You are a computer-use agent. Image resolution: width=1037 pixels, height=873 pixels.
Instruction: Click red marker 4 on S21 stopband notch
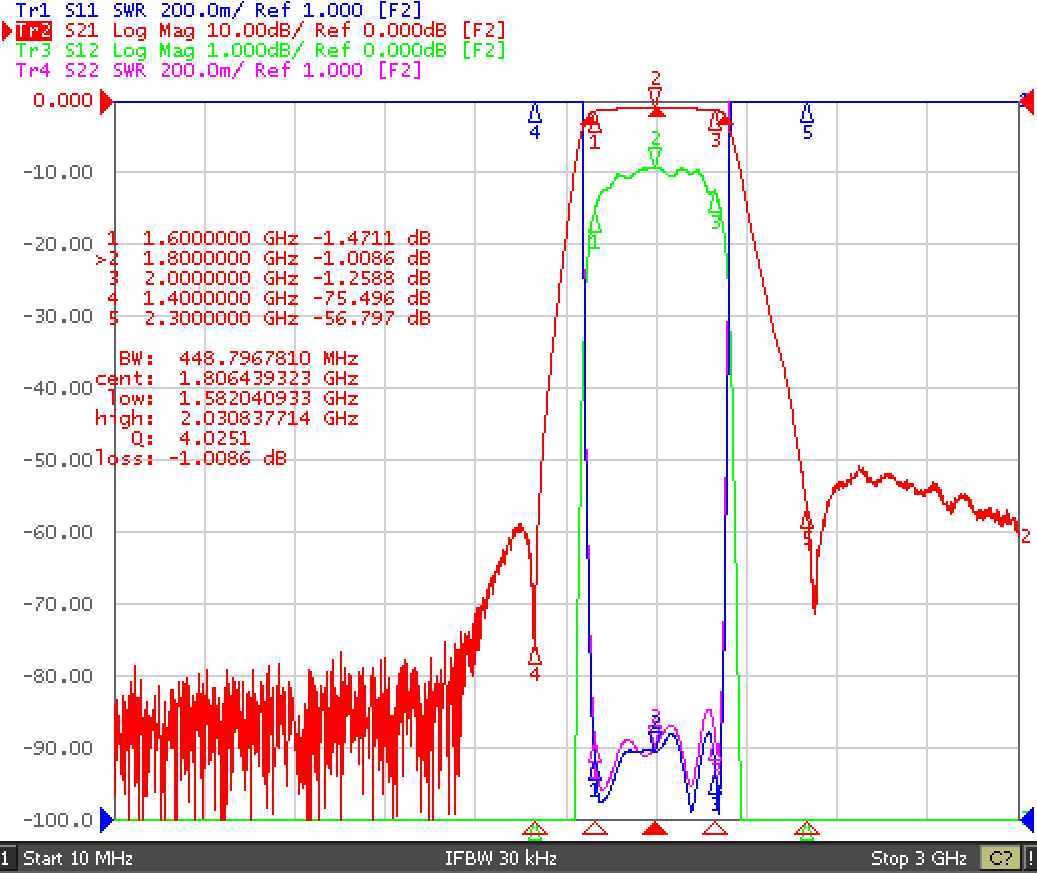535,656
